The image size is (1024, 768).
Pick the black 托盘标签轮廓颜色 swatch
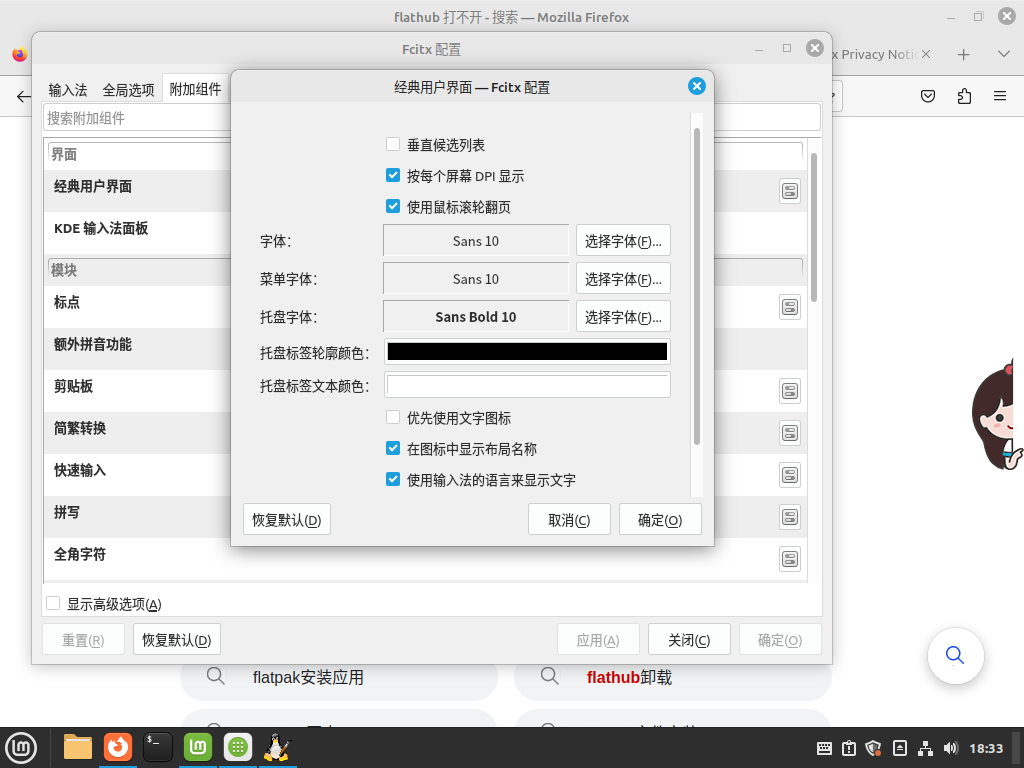(527, 352)
